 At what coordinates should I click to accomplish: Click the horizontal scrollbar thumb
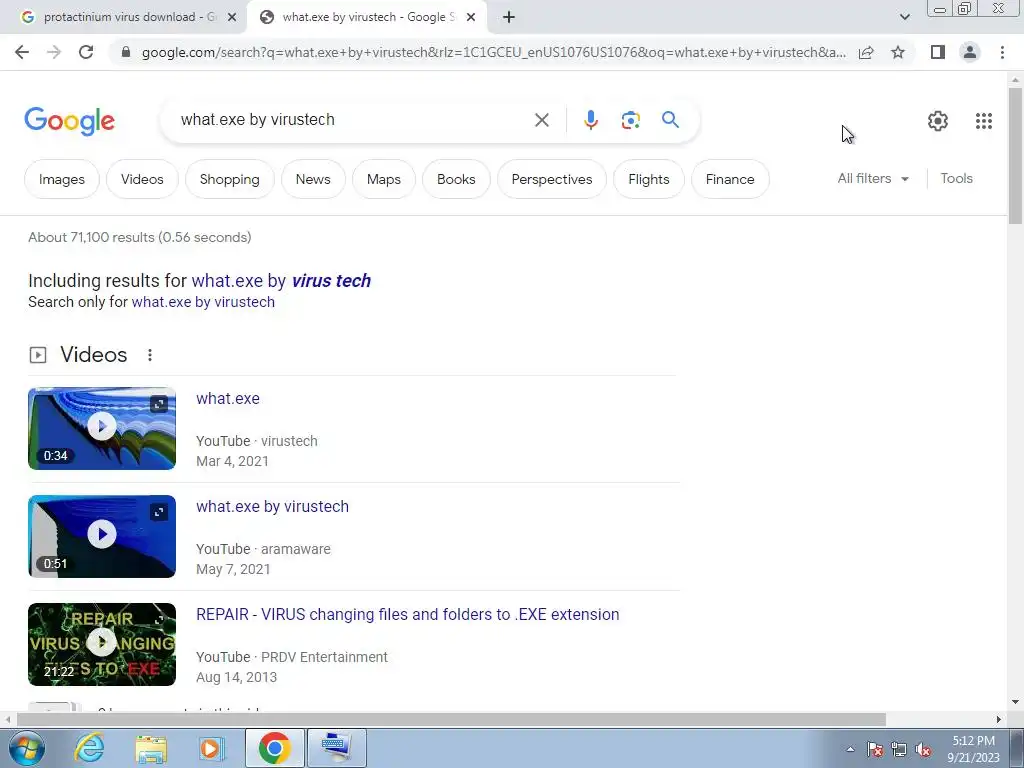click(451, 720)
